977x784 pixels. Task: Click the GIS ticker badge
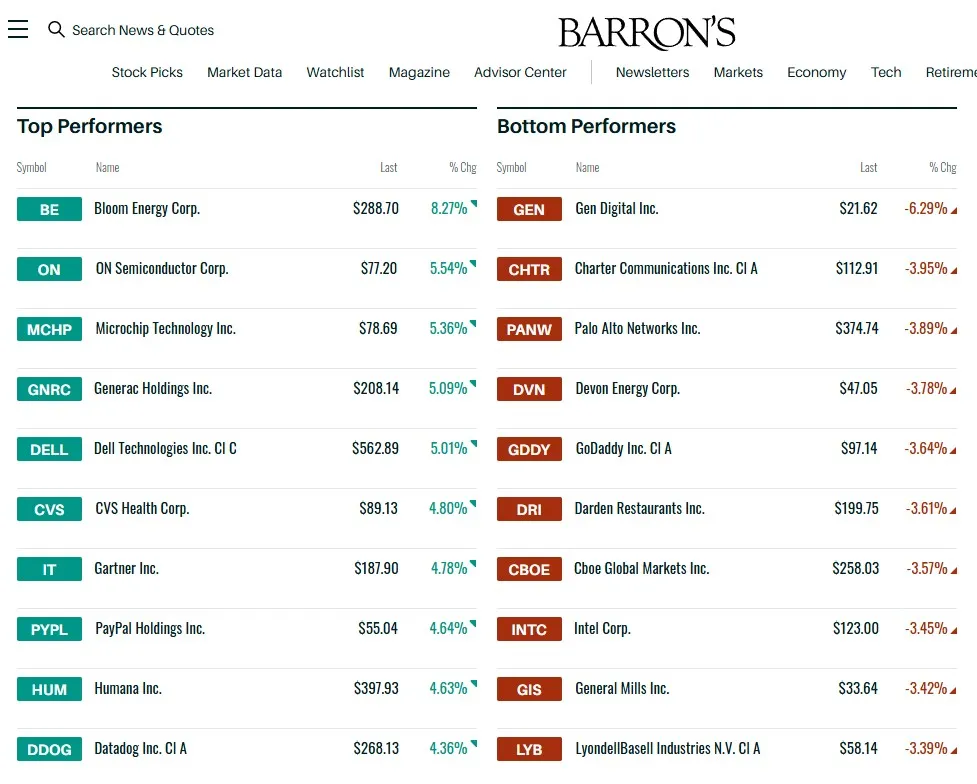[x=529, y=689]
